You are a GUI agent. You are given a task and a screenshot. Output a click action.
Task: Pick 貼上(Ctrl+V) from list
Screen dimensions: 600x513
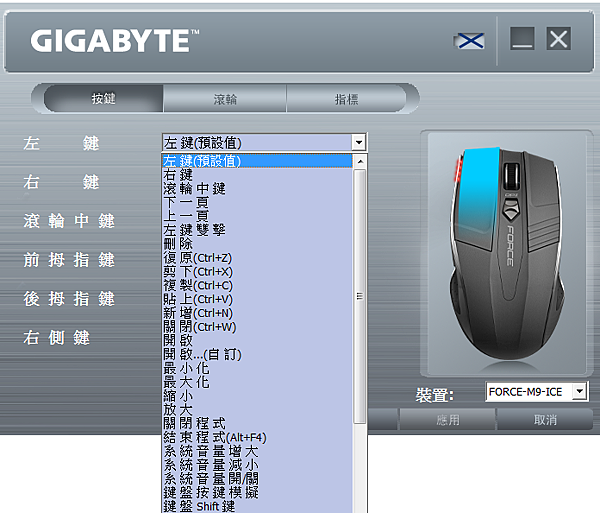click(x=257, y=299)
